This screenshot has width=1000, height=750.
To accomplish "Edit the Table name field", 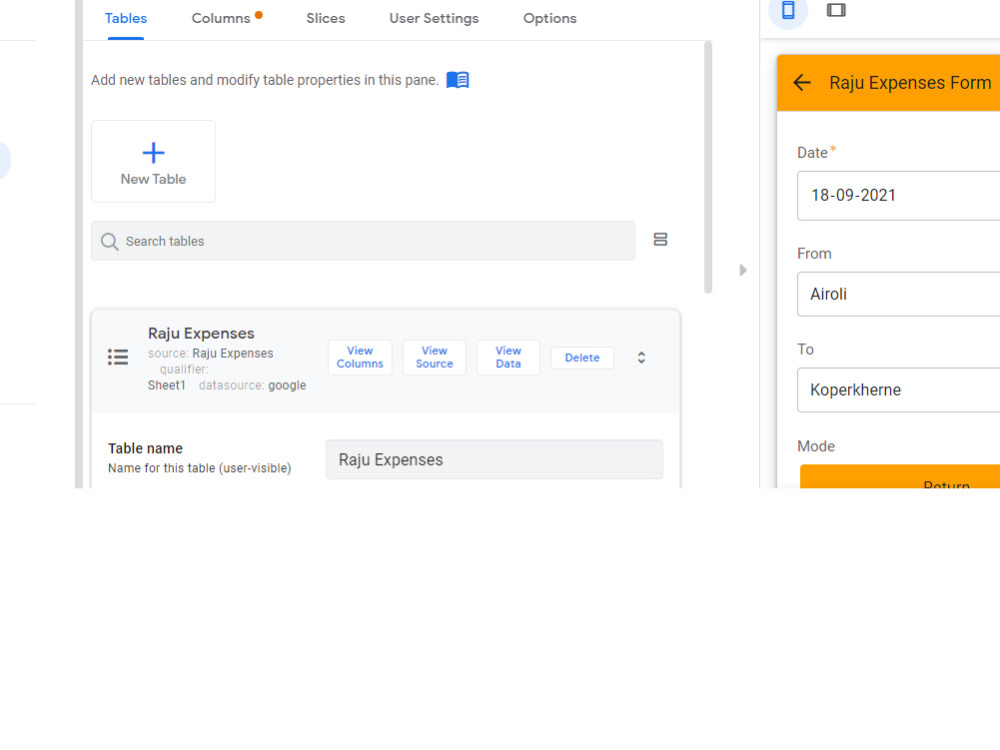I will pyautogui.click(x=494, y=459).
